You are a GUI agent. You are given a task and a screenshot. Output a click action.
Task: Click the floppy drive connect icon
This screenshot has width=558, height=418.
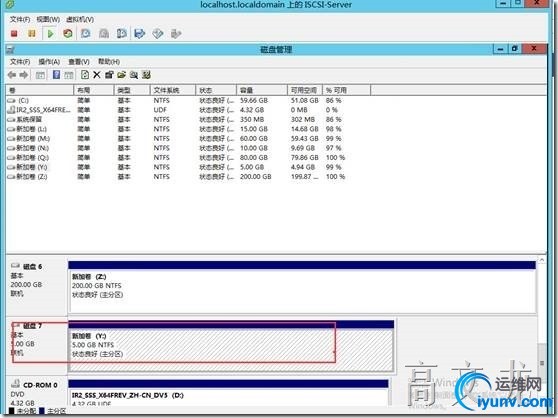point(140,33)
